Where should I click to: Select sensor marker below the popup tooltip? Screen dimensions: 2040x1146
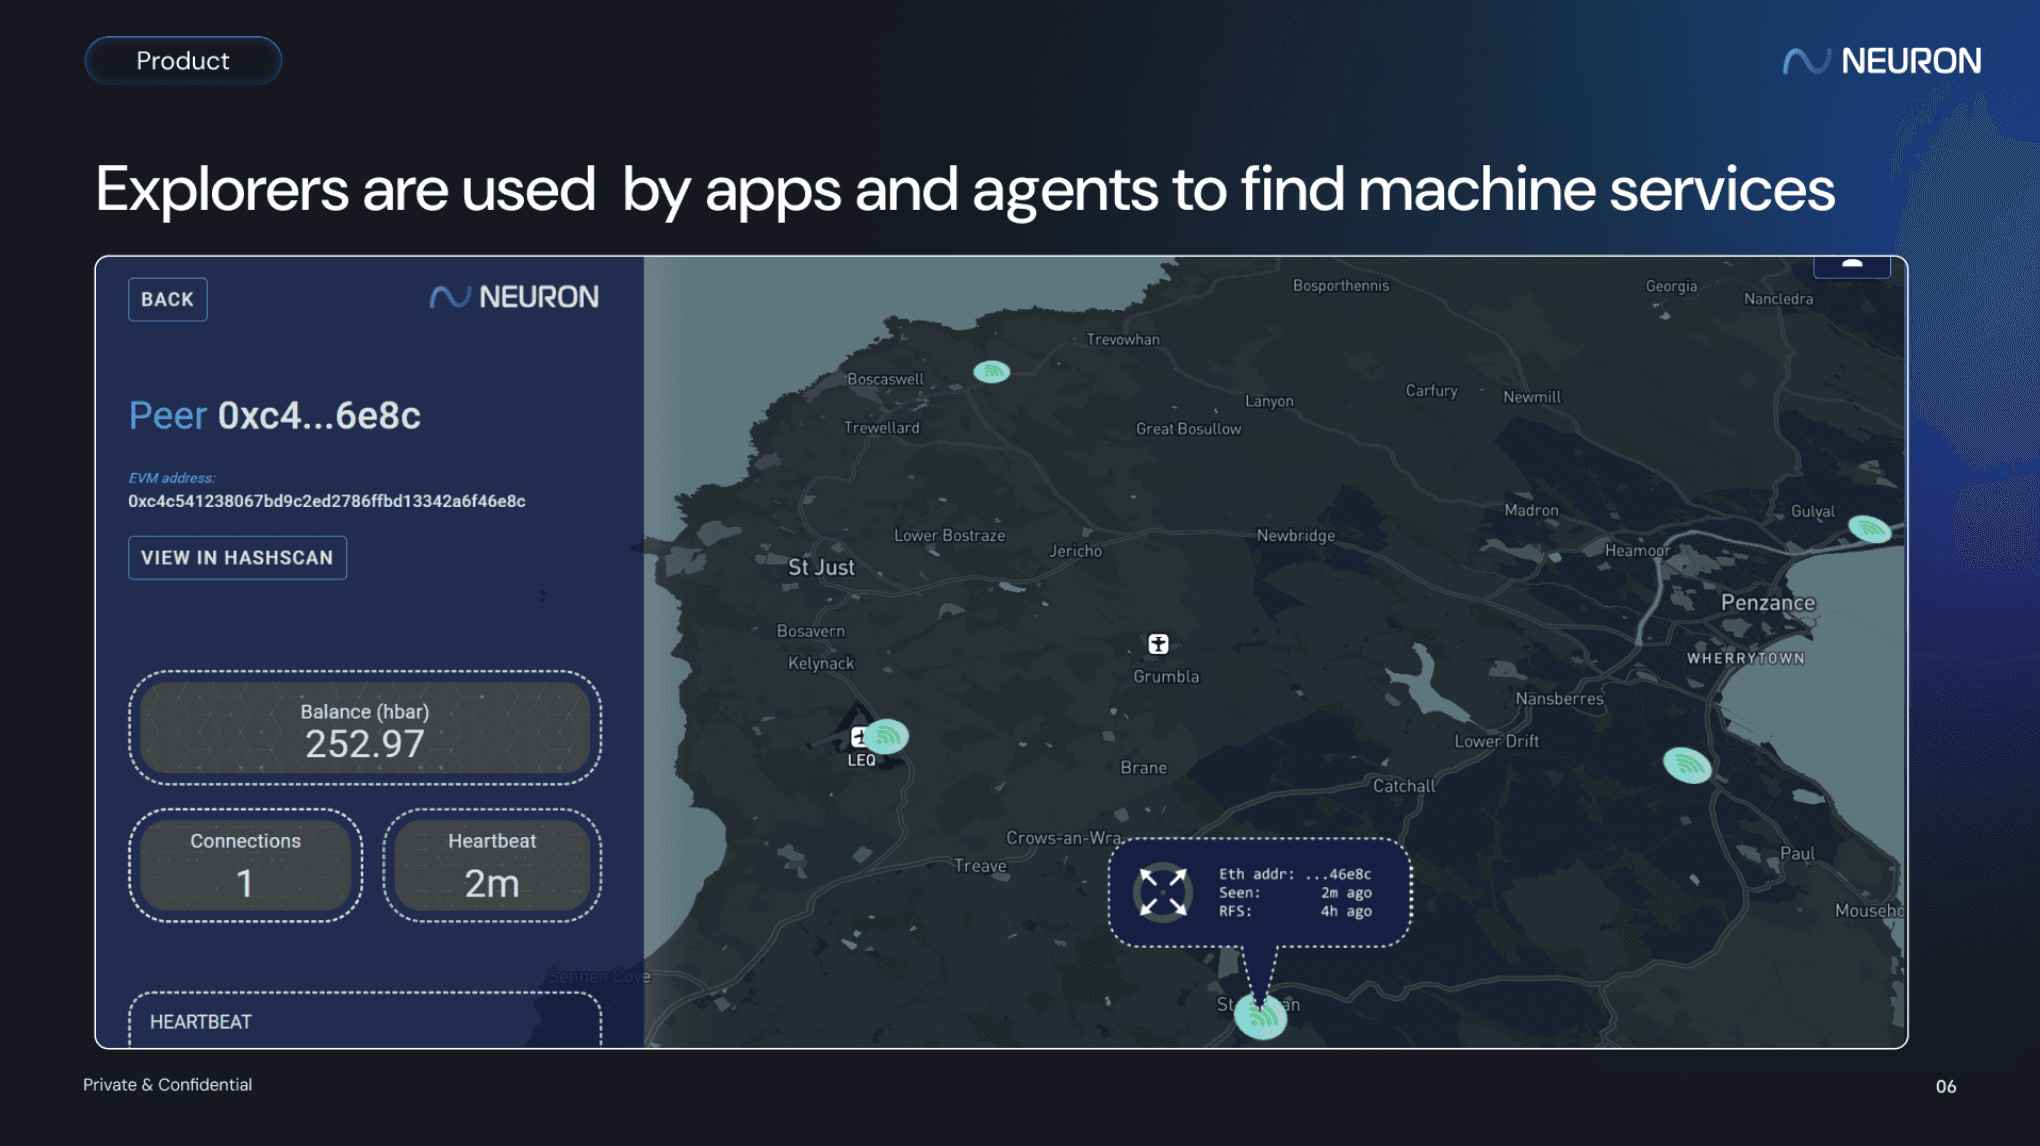pos(1260,1016)
